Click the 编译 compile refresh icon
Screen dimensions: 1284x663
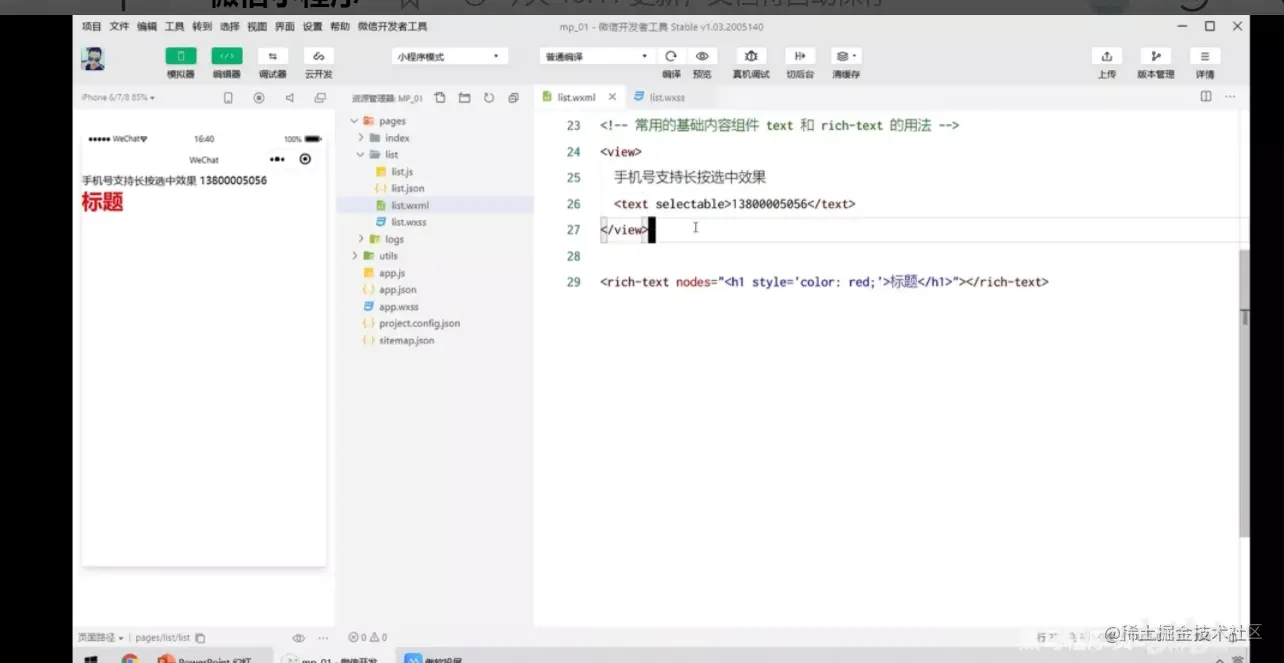tap(671, 56)
